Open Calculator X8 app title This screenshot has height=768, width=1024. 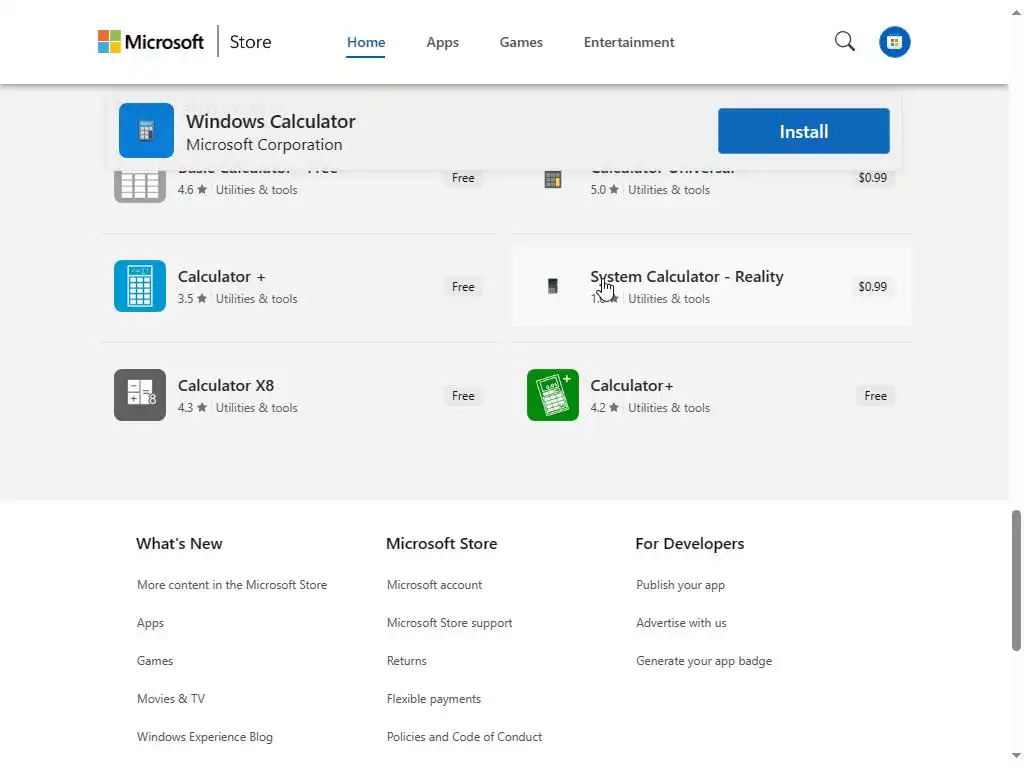coord(226,385)
